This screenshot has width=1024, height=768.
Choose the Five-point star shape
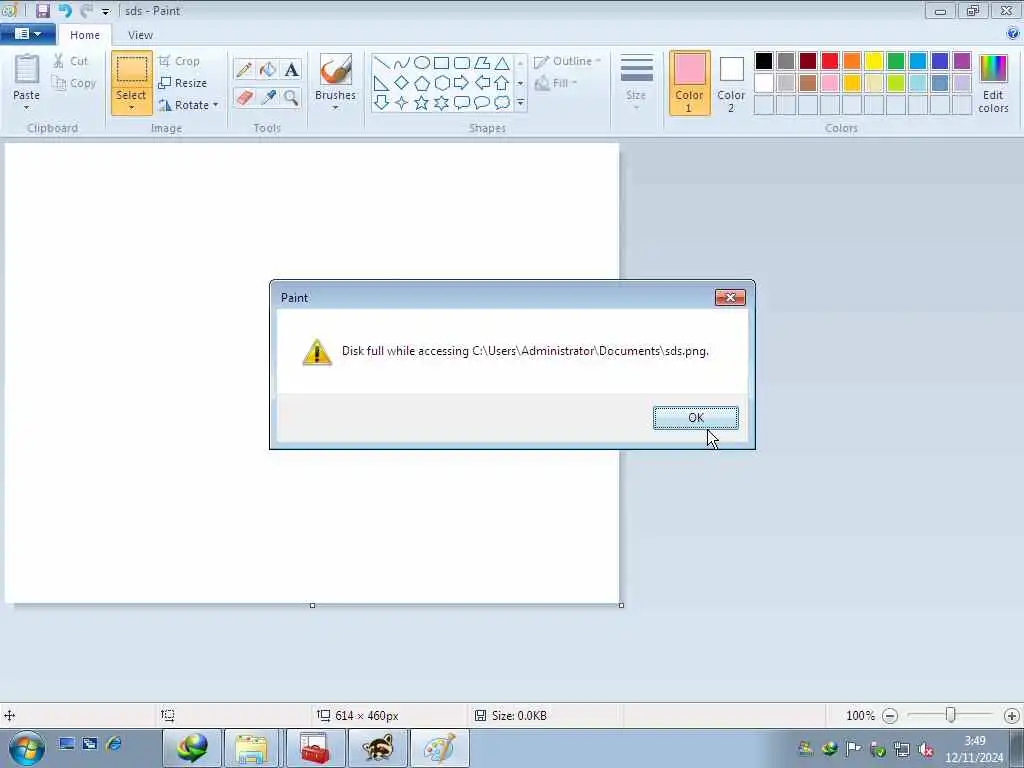pyautogui.click(x=422, y=103)
